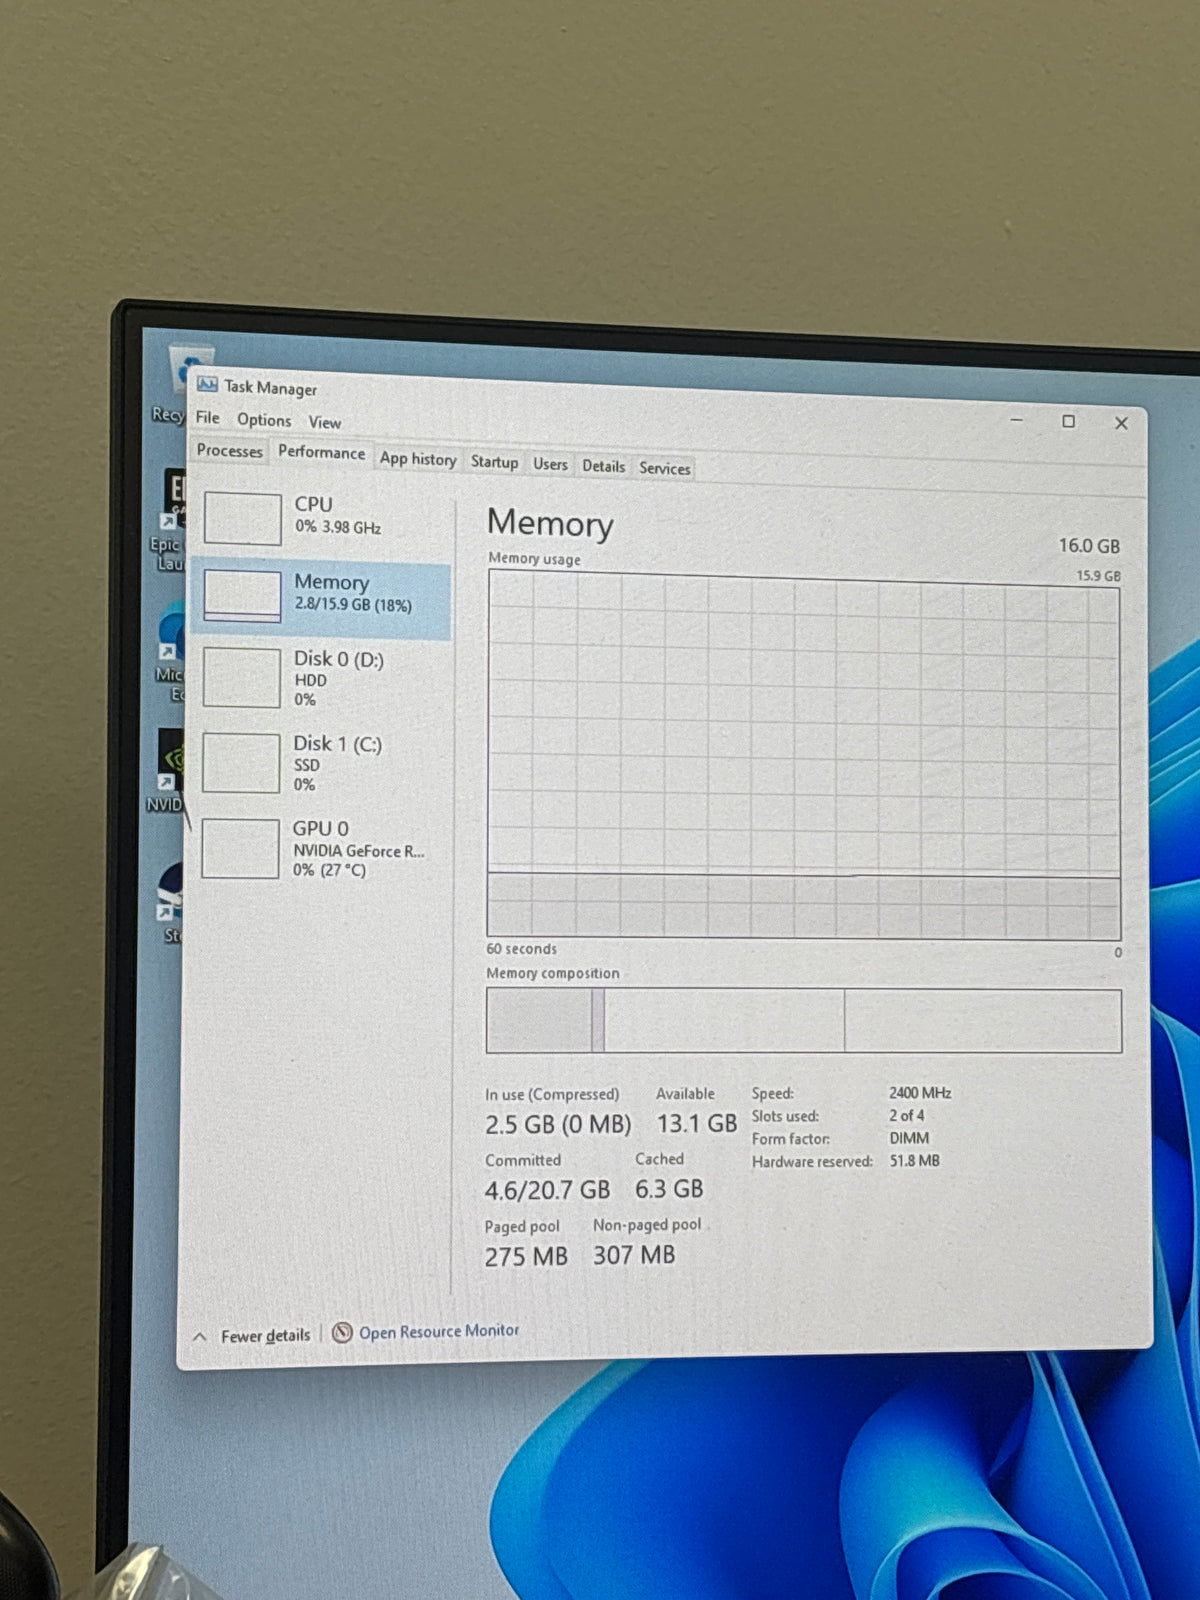Click the '6.3 GB' cached value
This screenshot has width=1200, height=1600.
669,1189
